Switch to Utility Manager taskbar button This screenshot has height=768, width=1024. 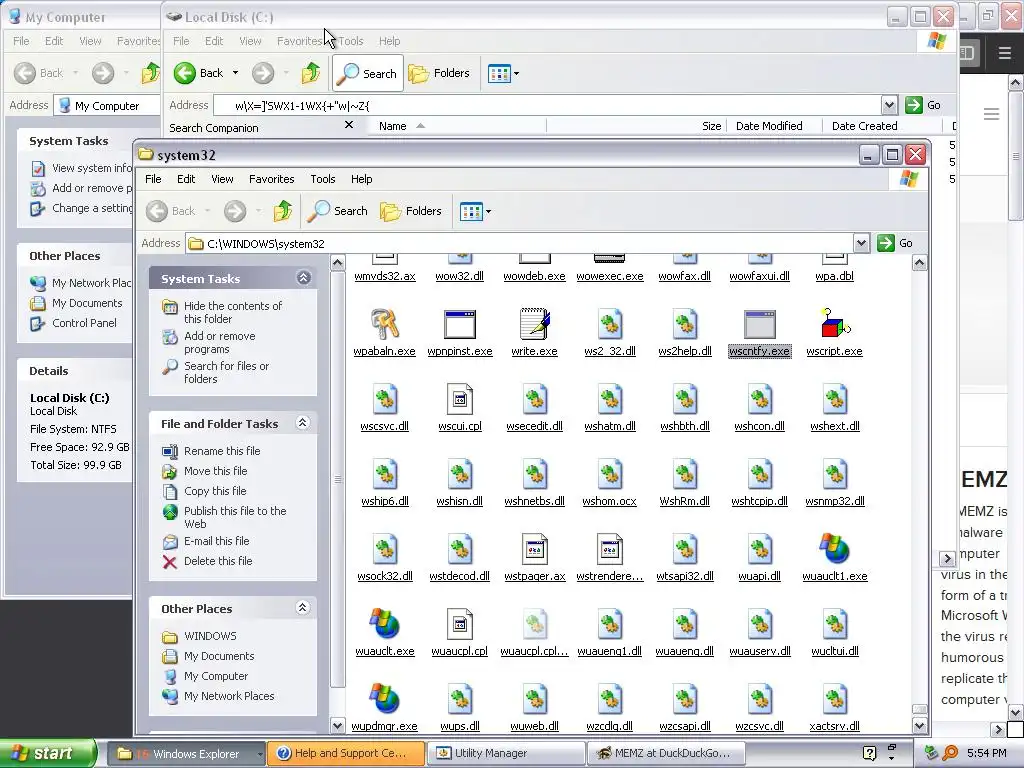click(x=506, y=754)
